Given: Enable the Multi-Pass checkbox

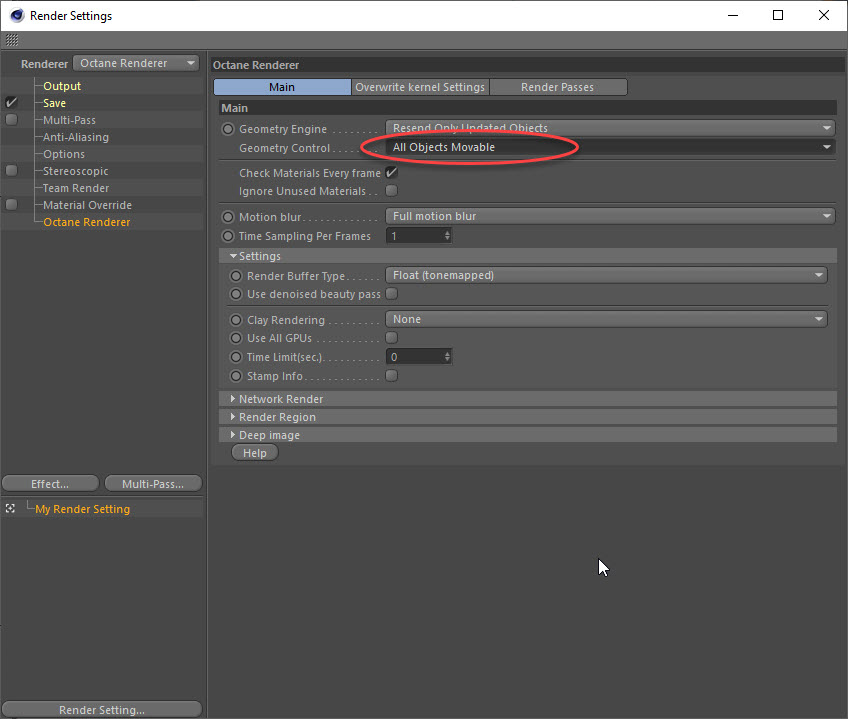Looking at the screenshot, I should click(x=11, y=120).
